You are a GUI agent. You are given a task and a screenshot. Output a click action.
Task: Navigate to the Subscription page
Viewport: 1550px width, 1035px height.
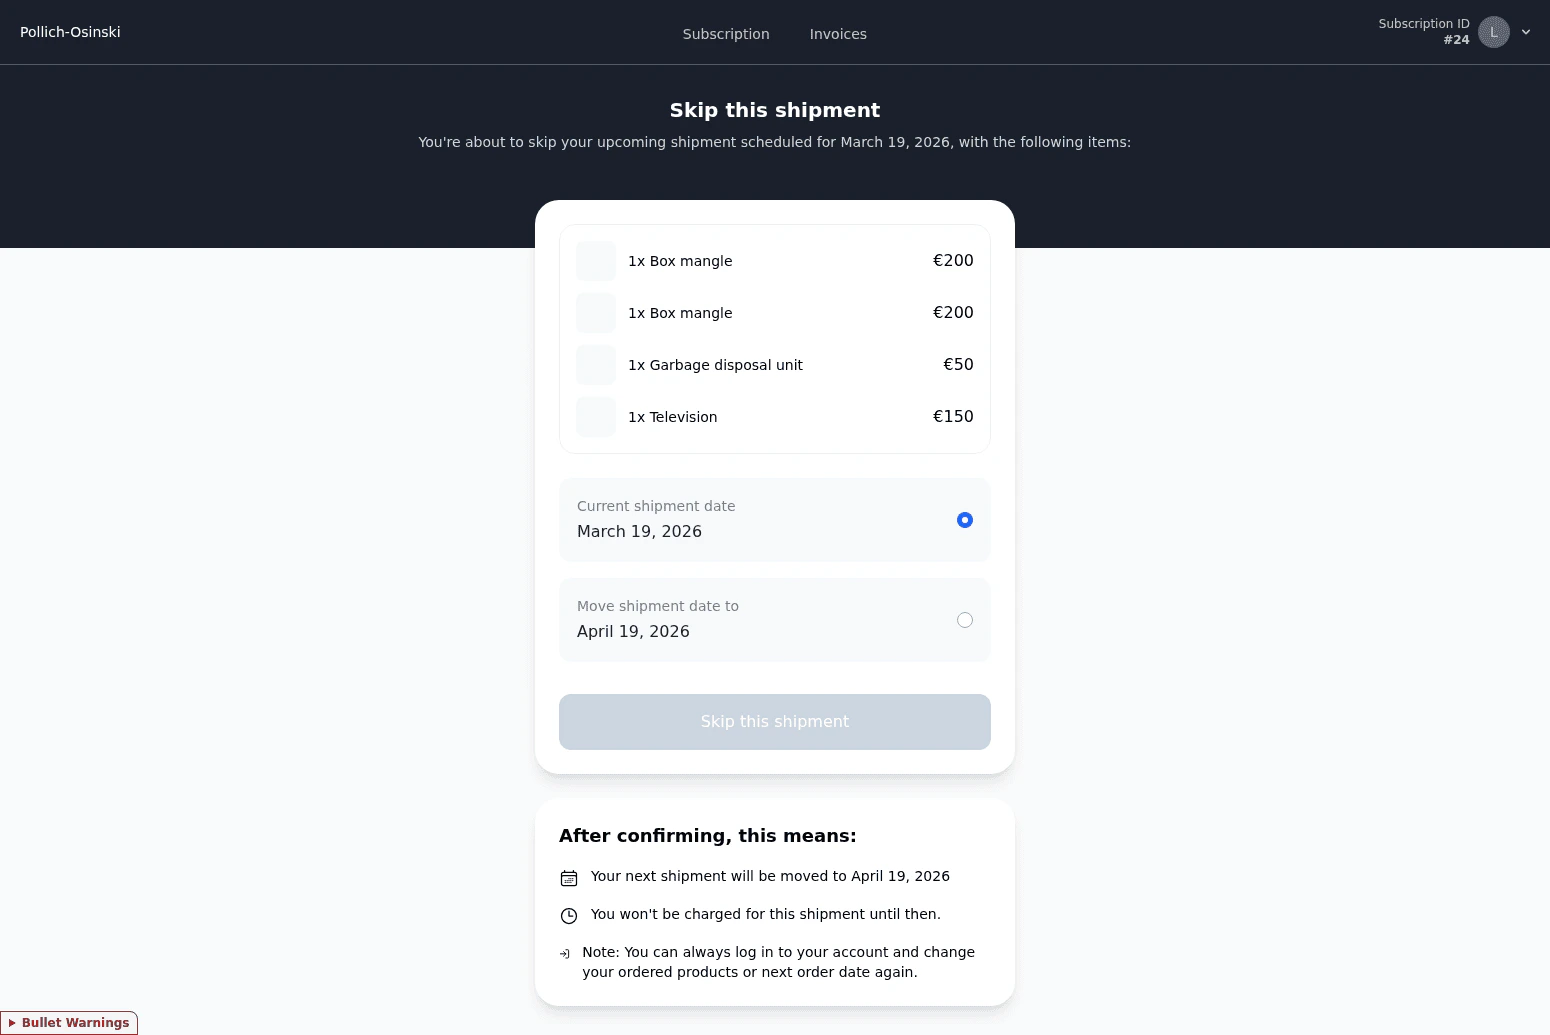(x=726, y=34)
